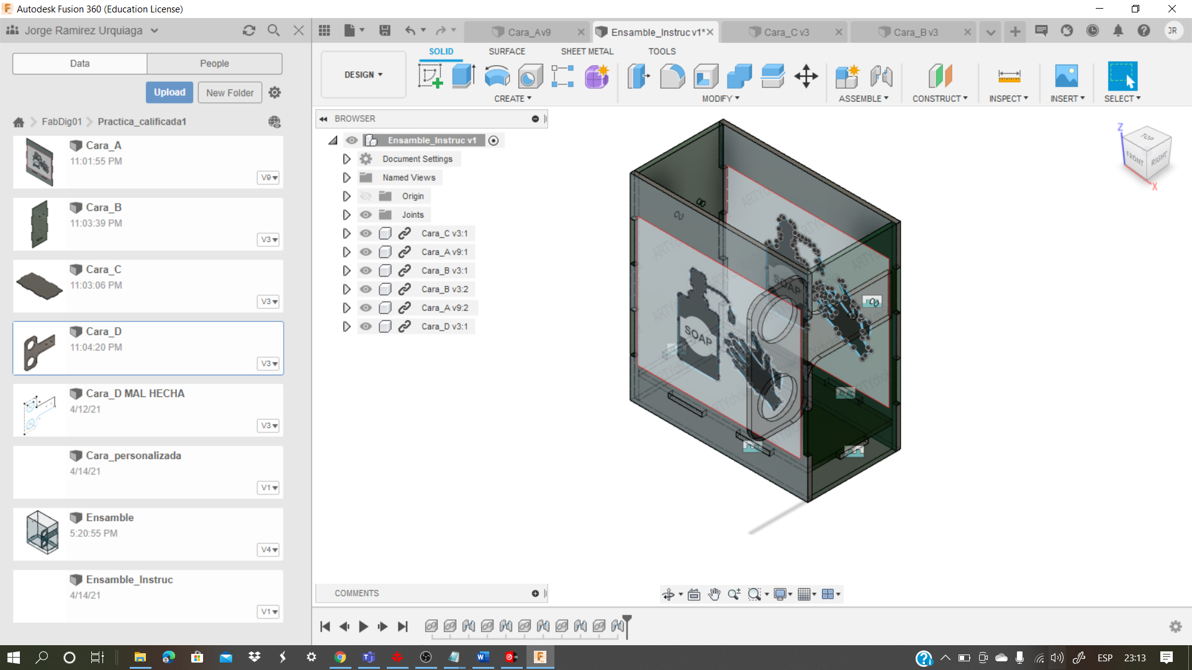This screenshot has width=1192, height=670.
Task: Select the Combine tool
Action: click(739, 76)
